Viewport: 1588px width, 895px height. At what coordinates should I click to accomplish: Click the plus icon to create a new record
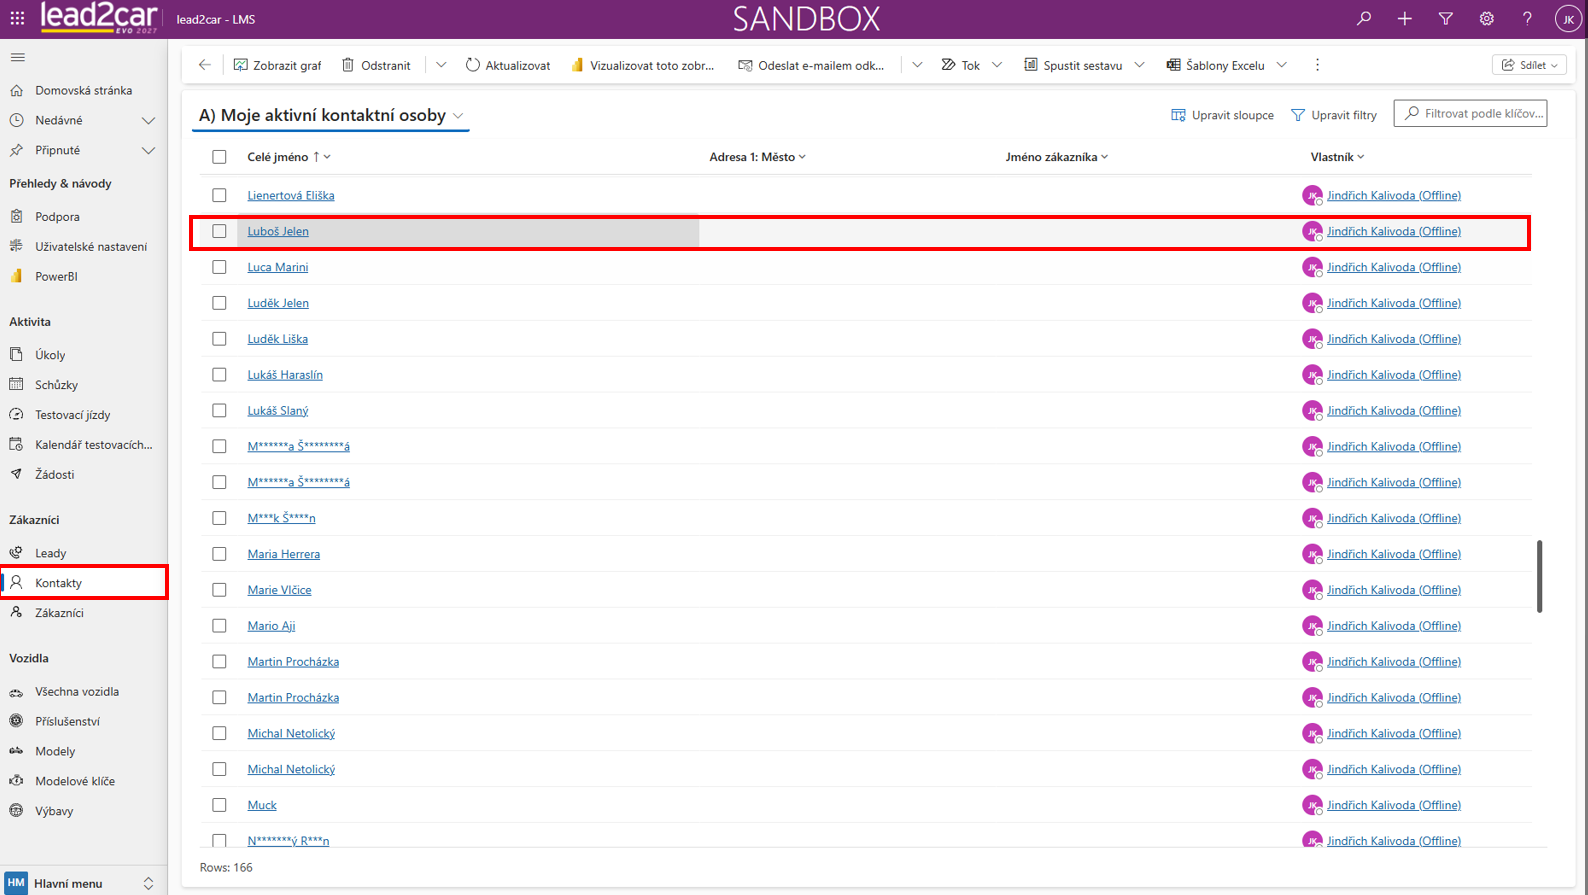click(x=1405, y=19)
